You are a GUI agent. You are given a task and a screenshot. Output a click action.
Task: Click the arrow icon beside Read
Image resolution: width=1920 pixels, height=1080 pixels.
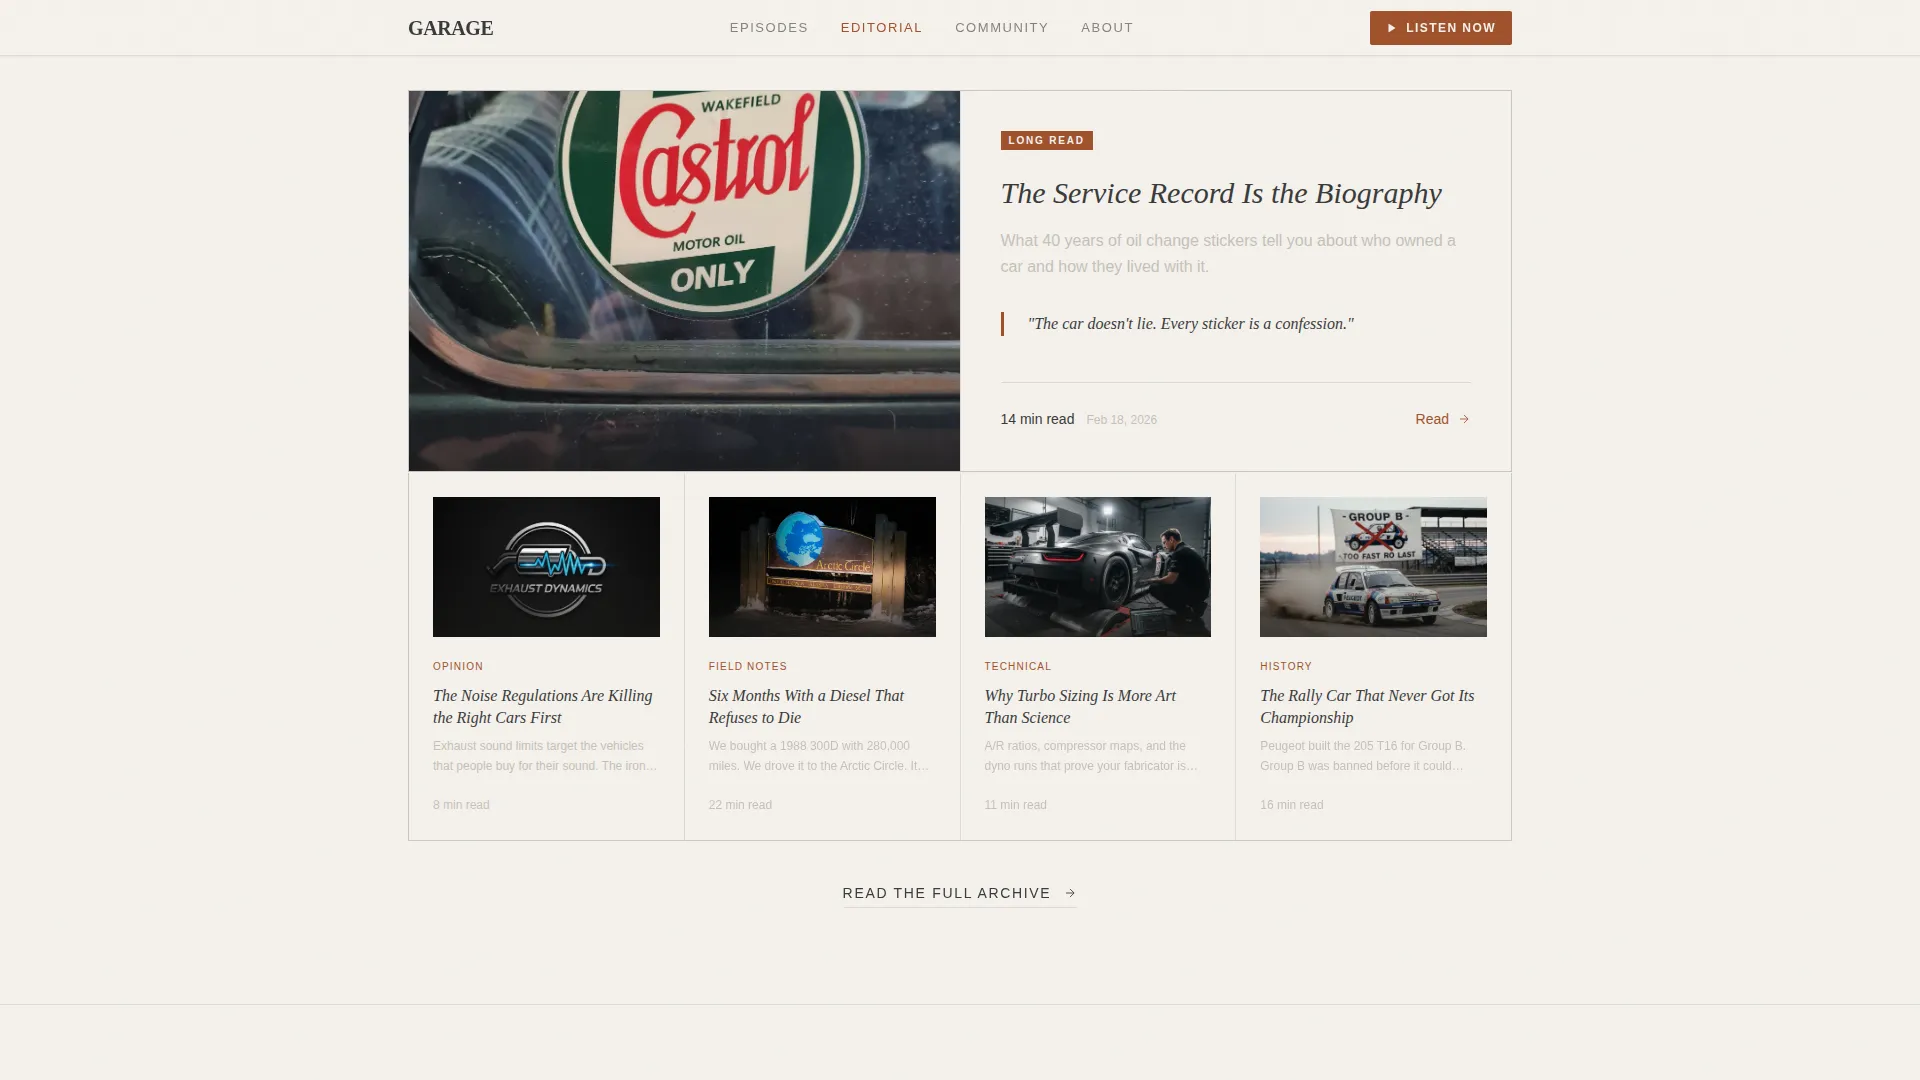click(x=1464, y=419)
